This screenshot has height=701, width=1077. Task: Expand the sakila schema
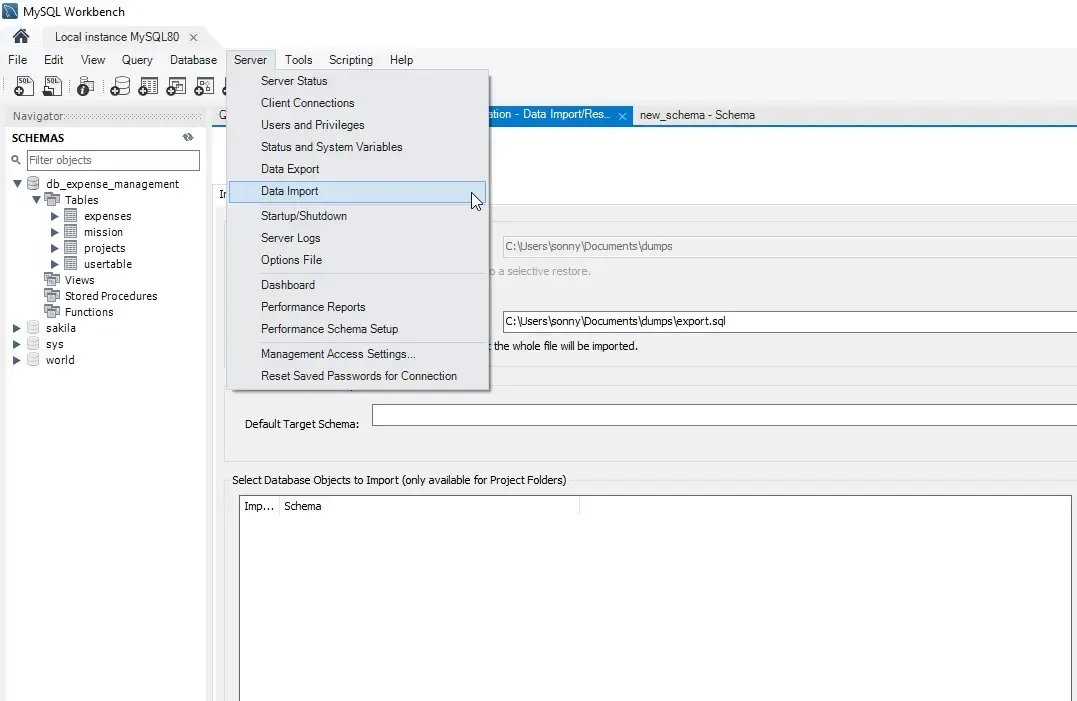[x=17, y=328]
